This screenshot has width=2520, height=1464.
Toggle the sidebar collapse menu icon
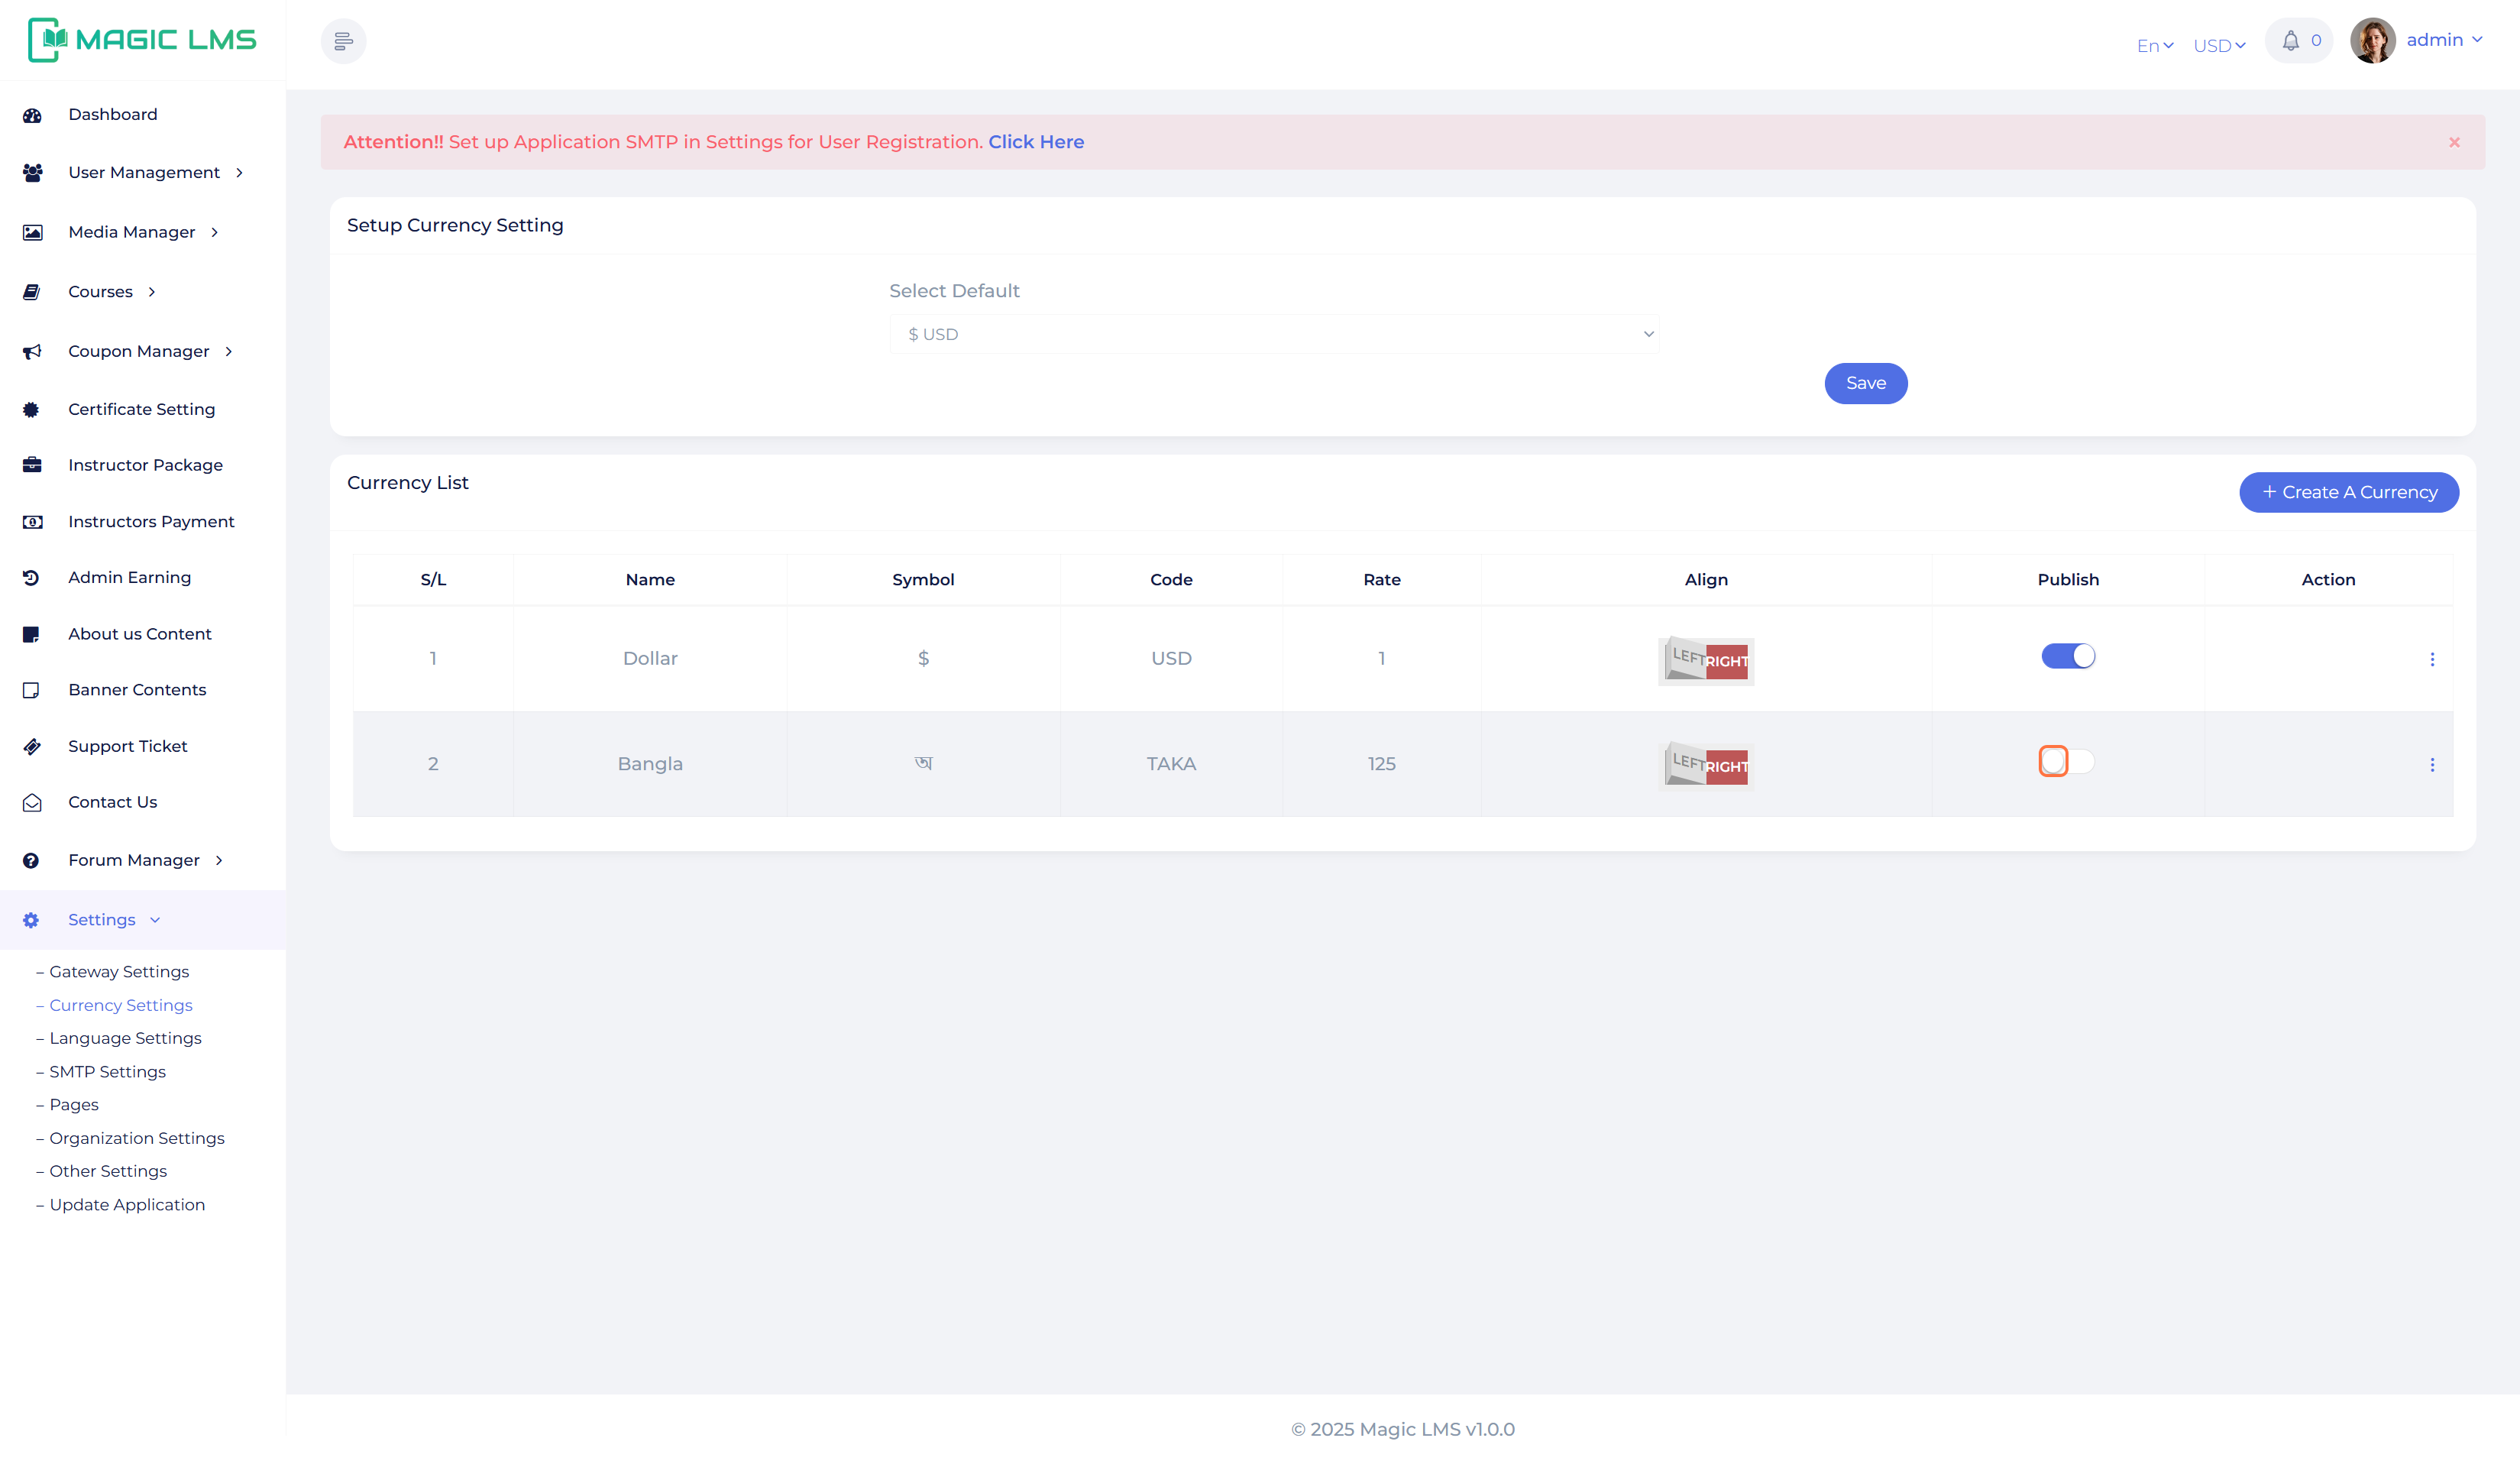pyautogui.click(x=343, y=41)
